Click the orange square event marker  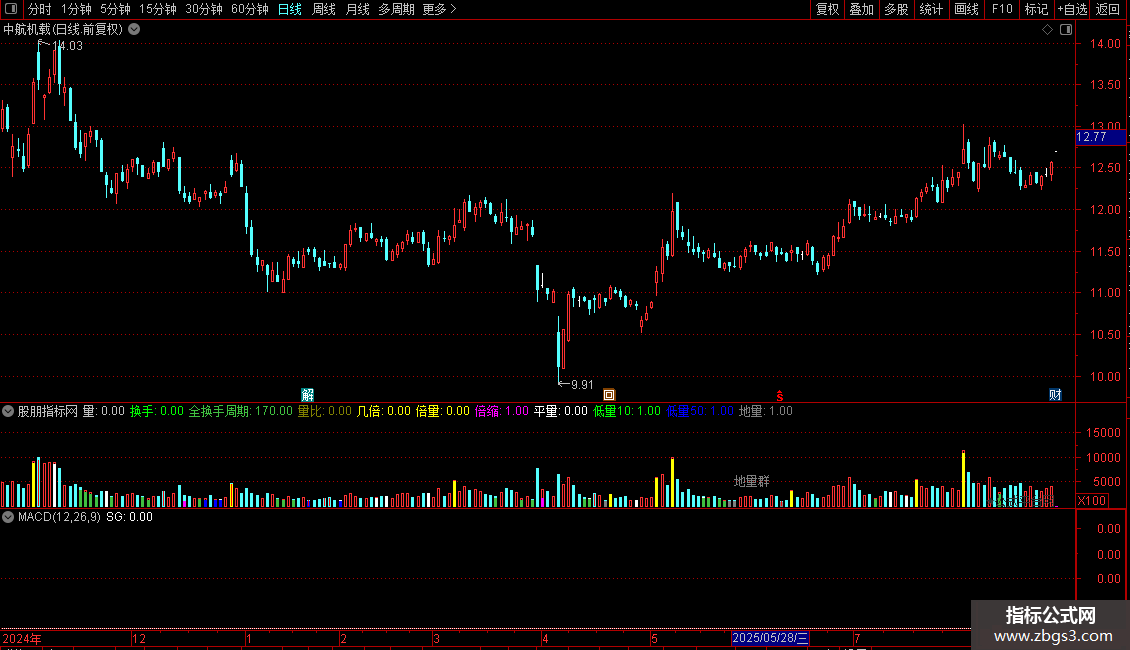[609, 394]
